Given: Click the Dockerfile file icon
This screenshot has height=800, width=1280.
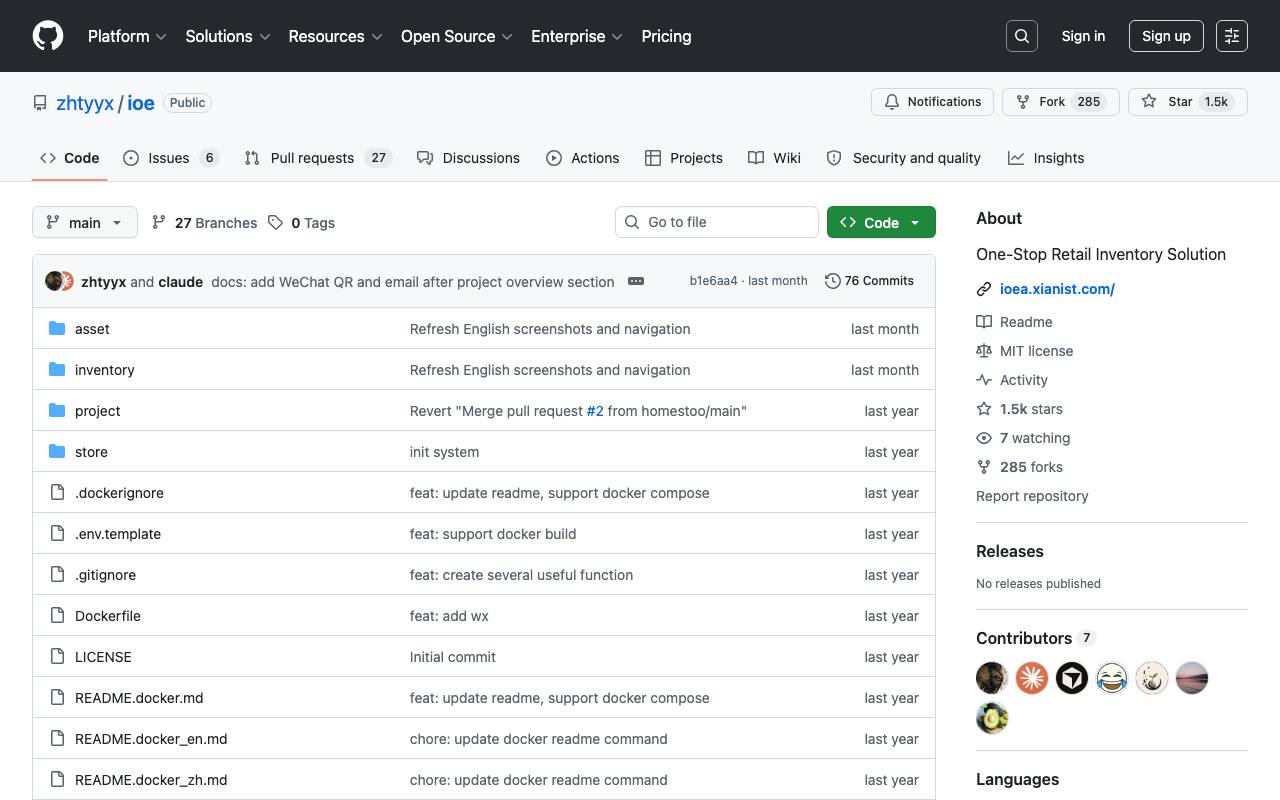Looking at the screenshot, I should pos(57,616).
